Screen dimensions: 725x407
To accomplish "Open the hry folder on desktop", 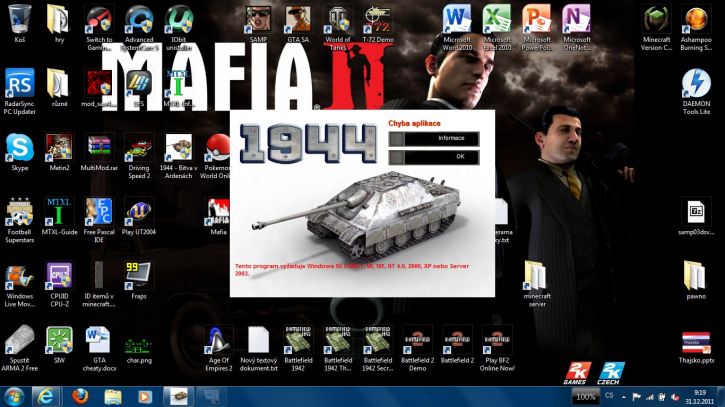I will pos(59,21).
